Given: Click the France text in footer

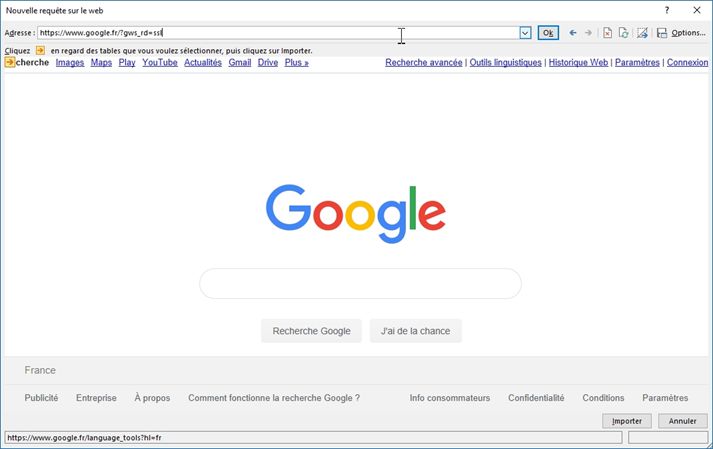Looking at the screenshot, I should tap(40, 370).
